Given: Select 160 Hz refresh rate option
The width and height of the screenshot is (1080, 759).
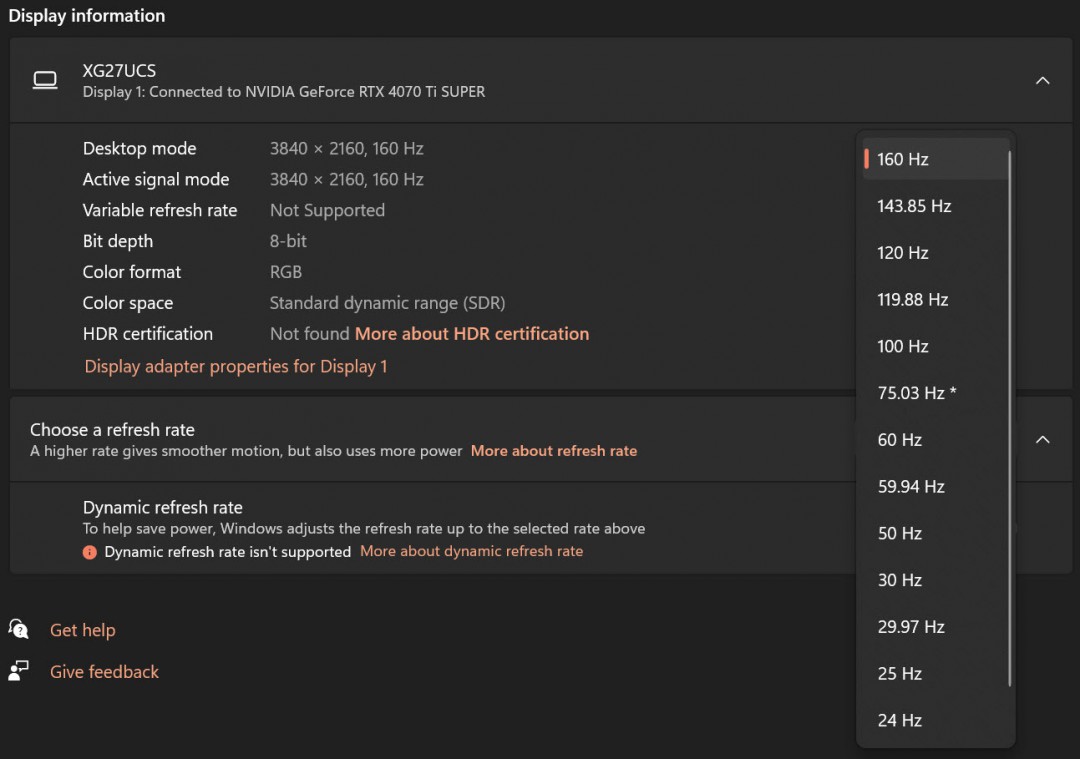Looking at the screenshot, I should click(903, 159).
